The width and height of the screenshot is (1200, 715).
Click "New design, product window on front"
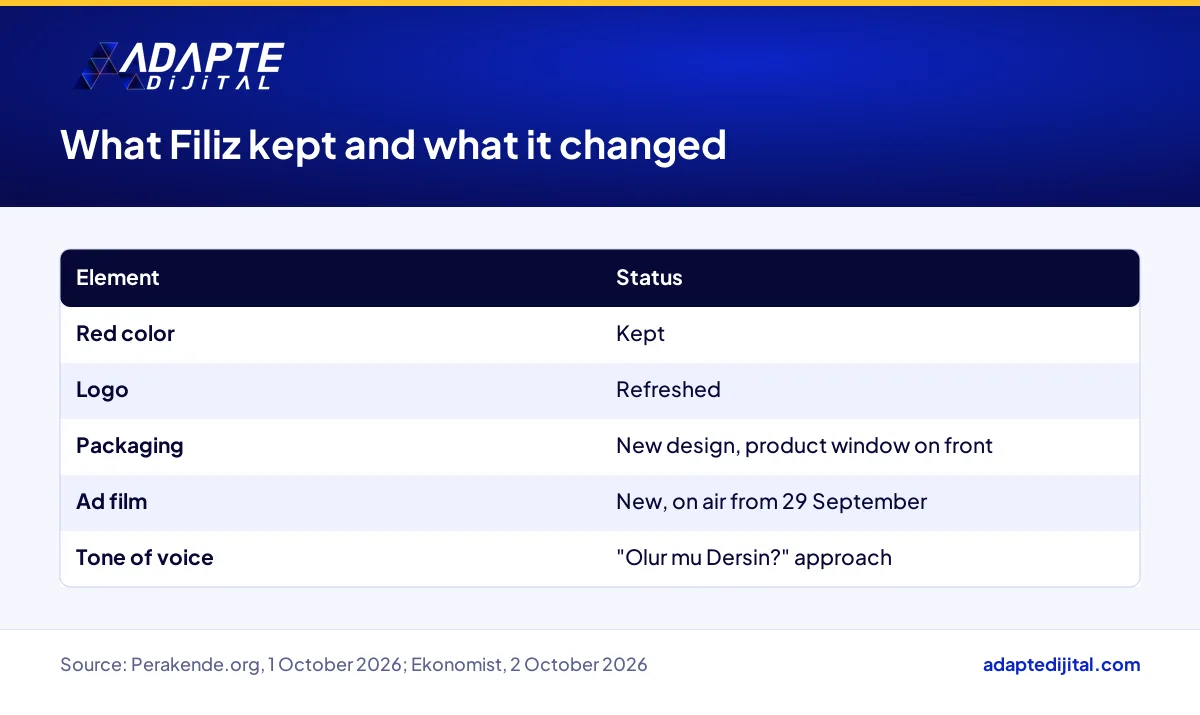tap(804, 446)
